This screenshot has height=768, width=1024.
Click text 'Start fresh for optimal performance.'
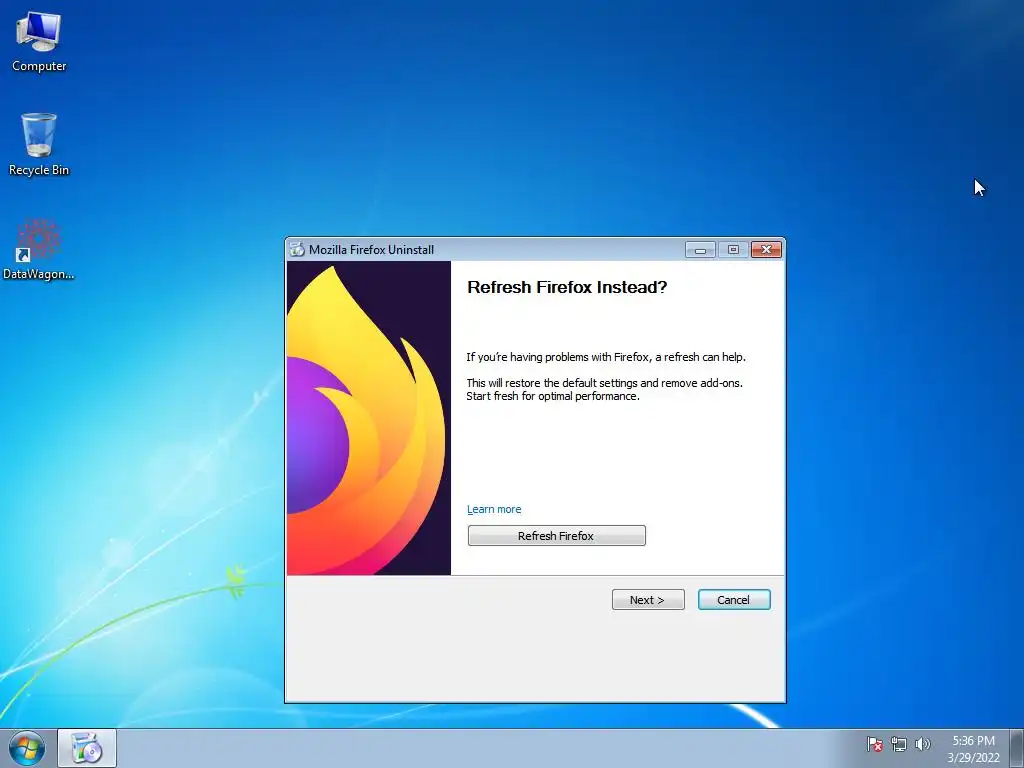[x=552, y=396]
